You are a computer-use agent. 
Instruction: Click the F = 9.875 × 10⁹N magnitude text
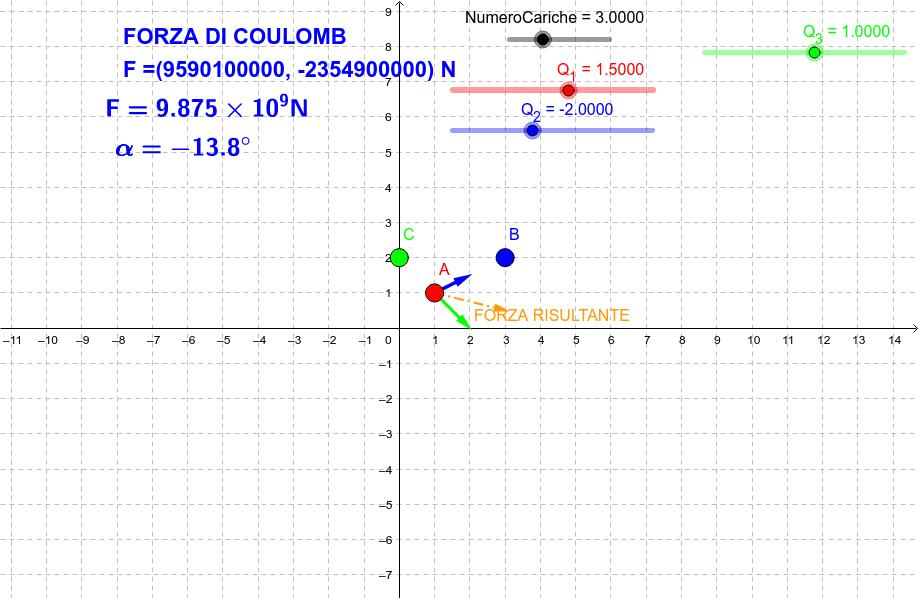coord(207,107)
